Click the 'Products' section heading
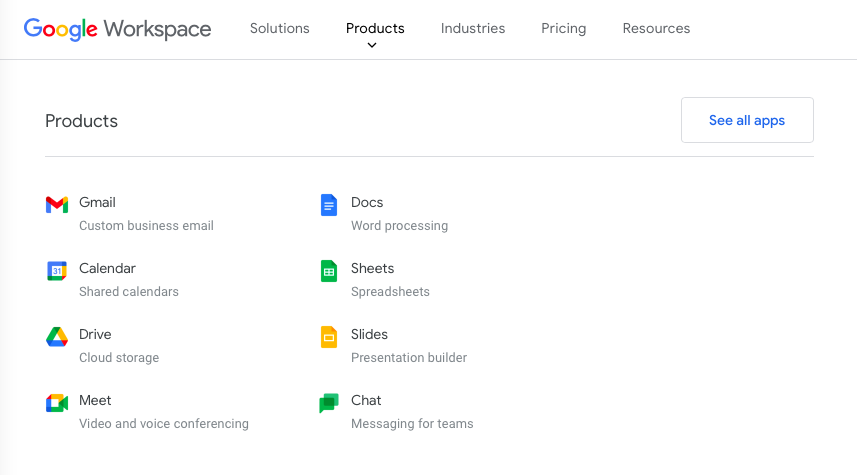 click(x=81, y=121)
